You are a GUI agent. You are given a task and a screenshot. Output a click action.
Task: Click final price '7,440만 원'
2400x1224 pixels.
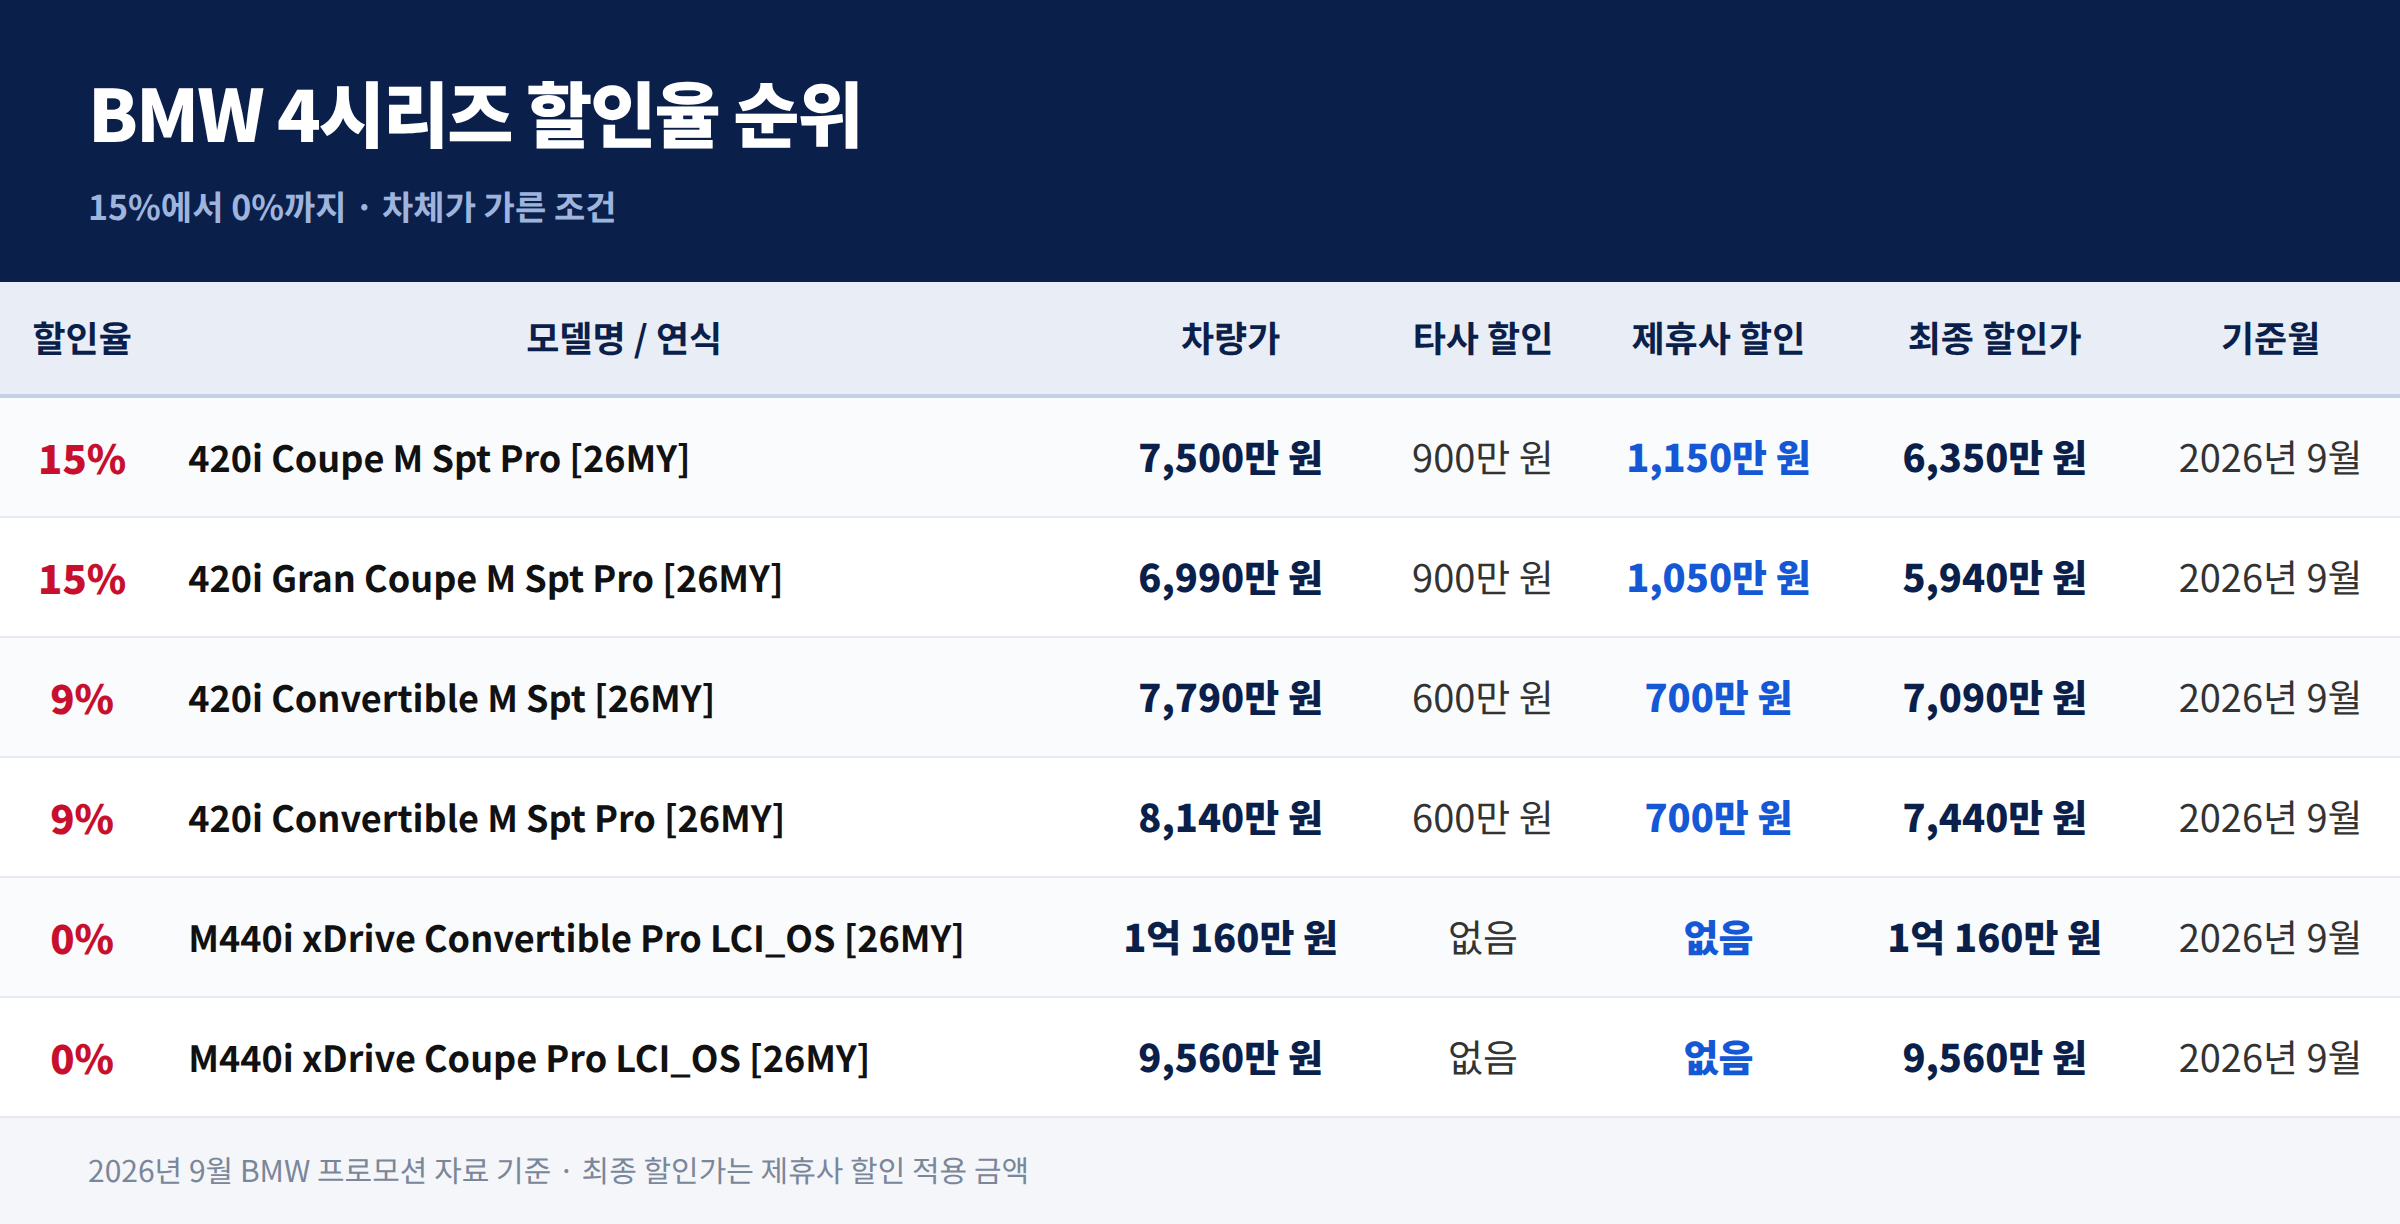coord(1994,818)
